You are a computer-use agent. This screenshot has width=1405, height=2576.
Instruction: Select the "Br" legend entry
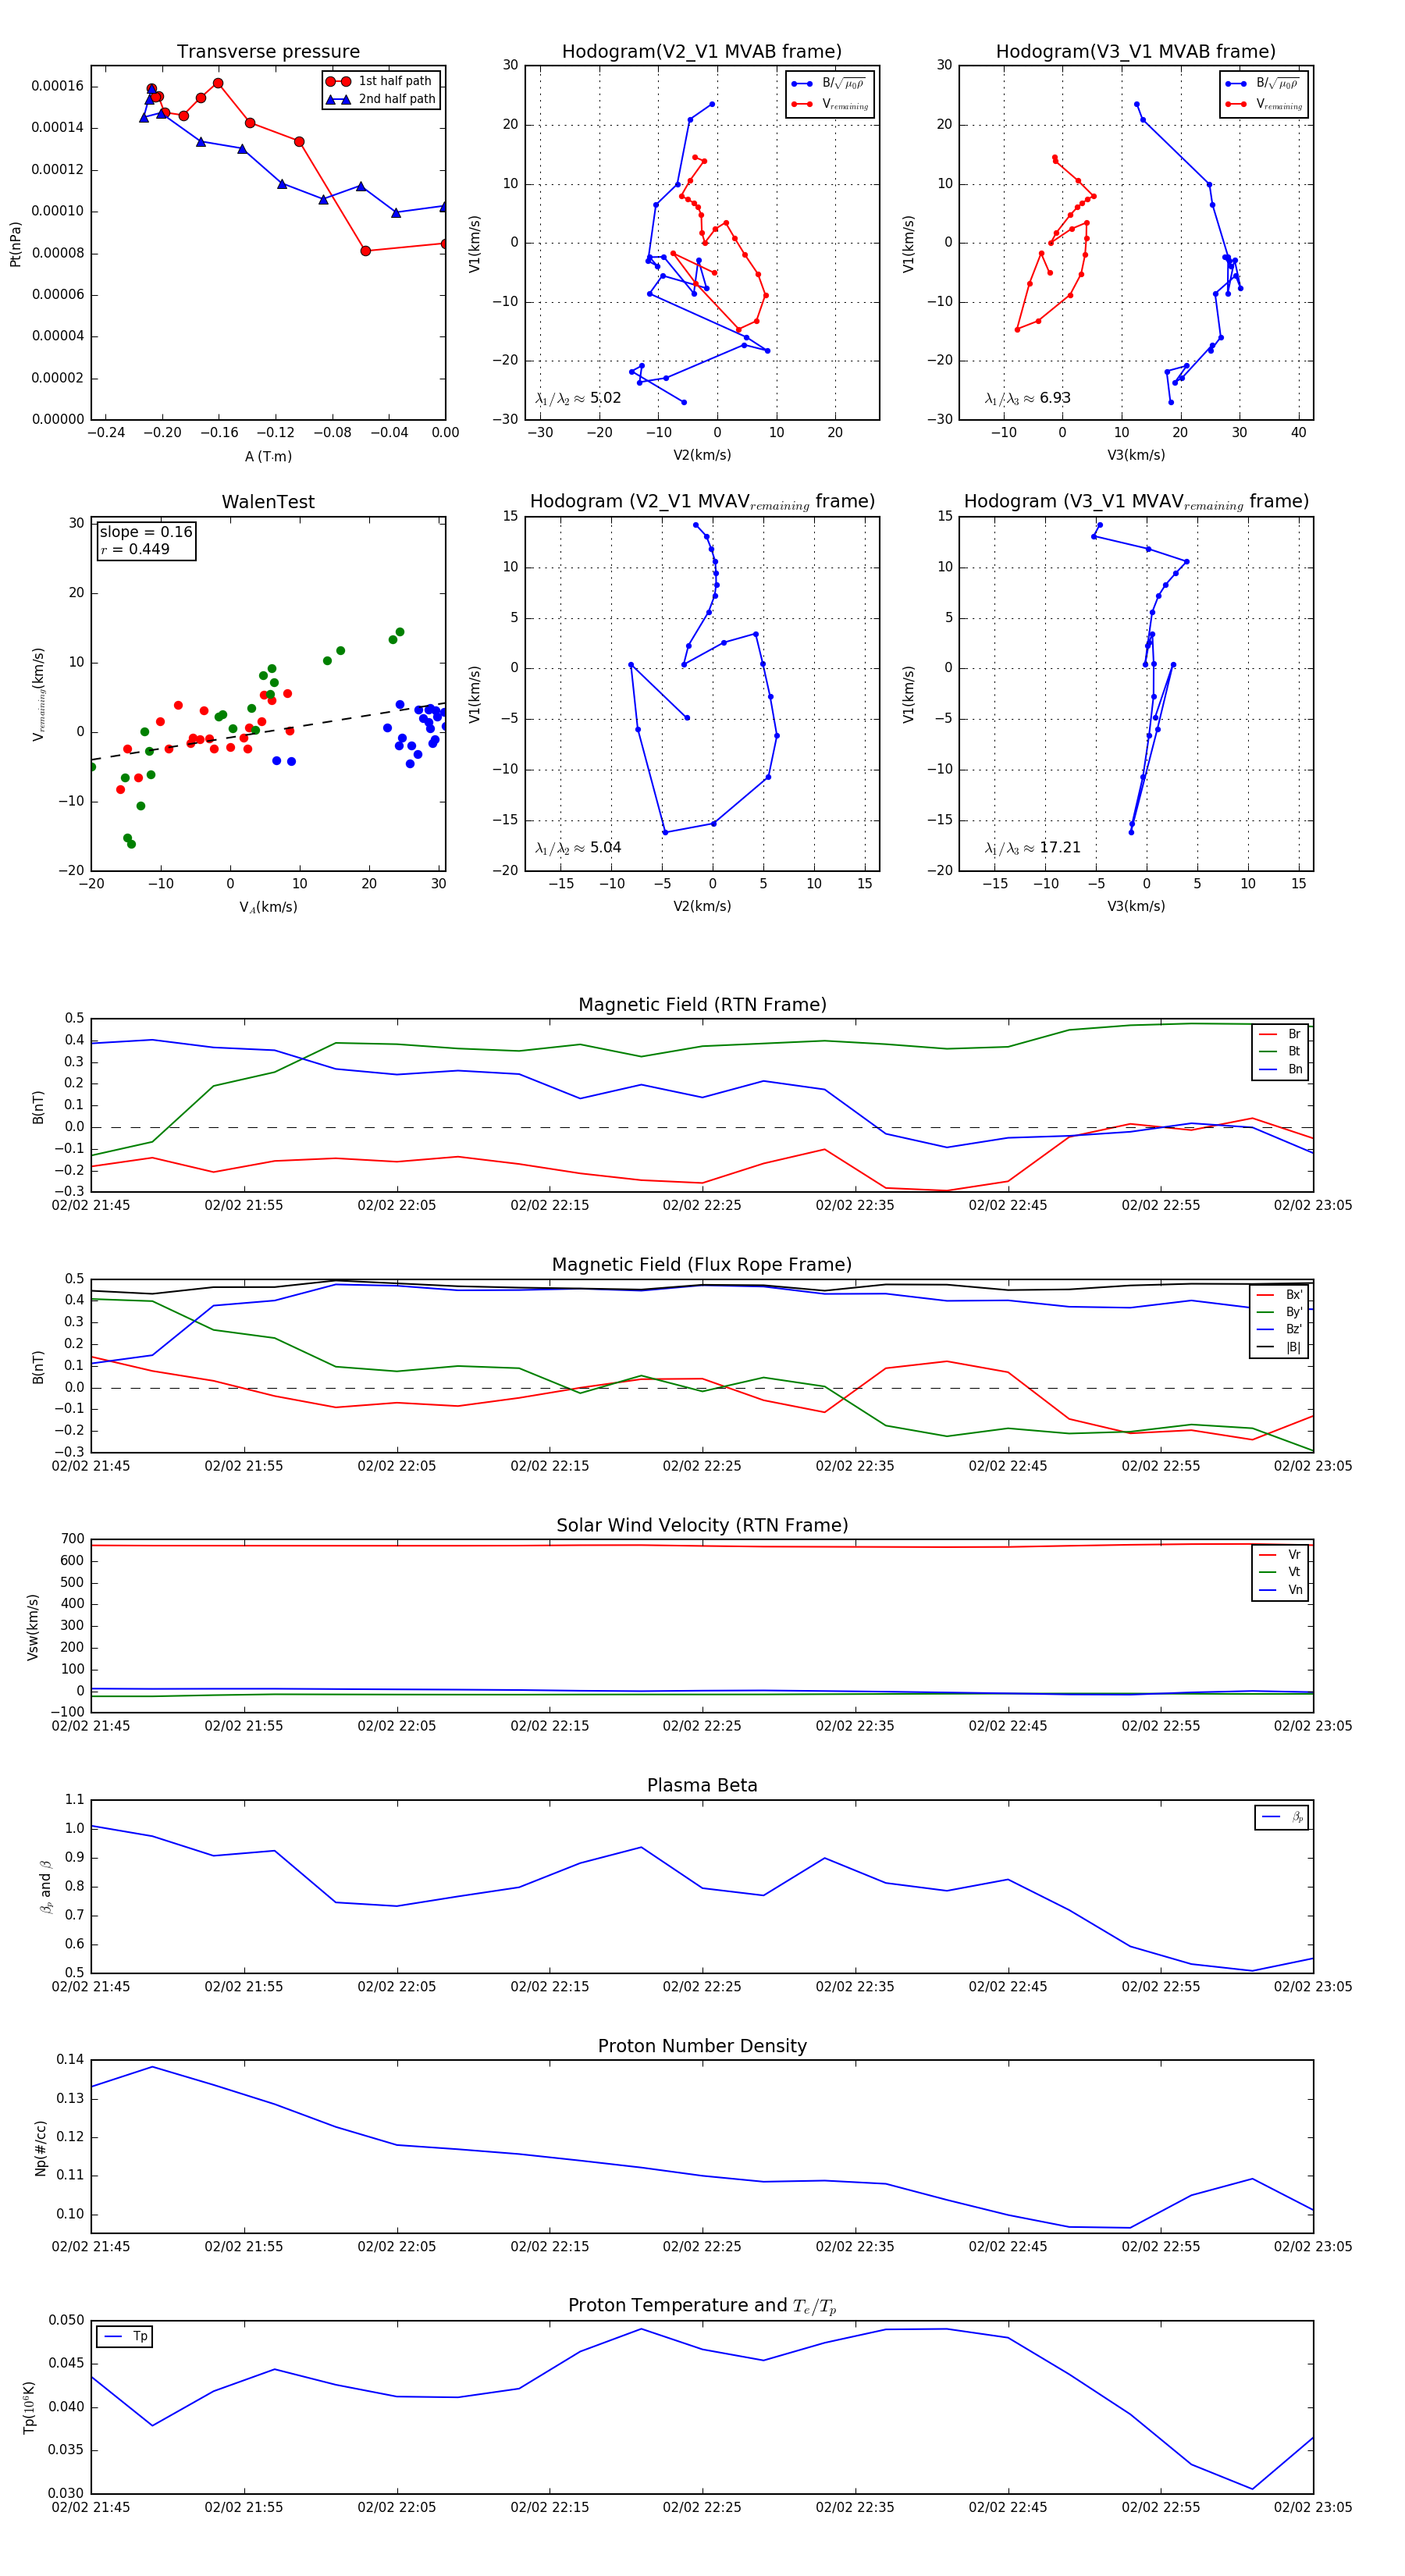point(1281,1034)
